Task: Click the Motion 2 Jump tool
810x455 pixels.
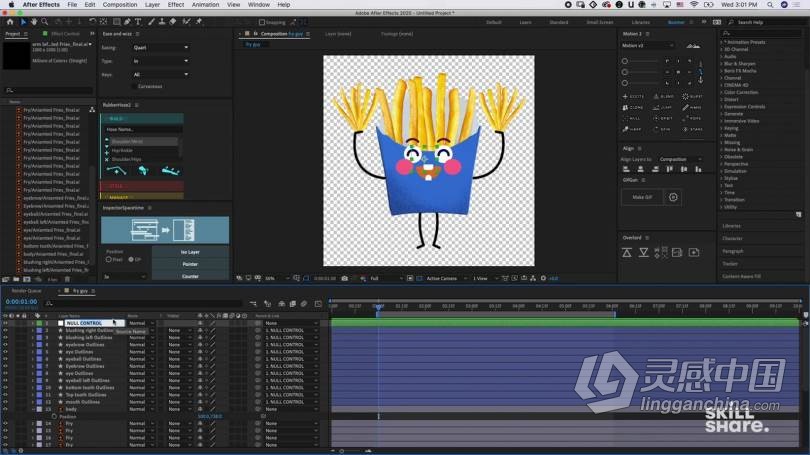Action: click(x=663, y=107)
